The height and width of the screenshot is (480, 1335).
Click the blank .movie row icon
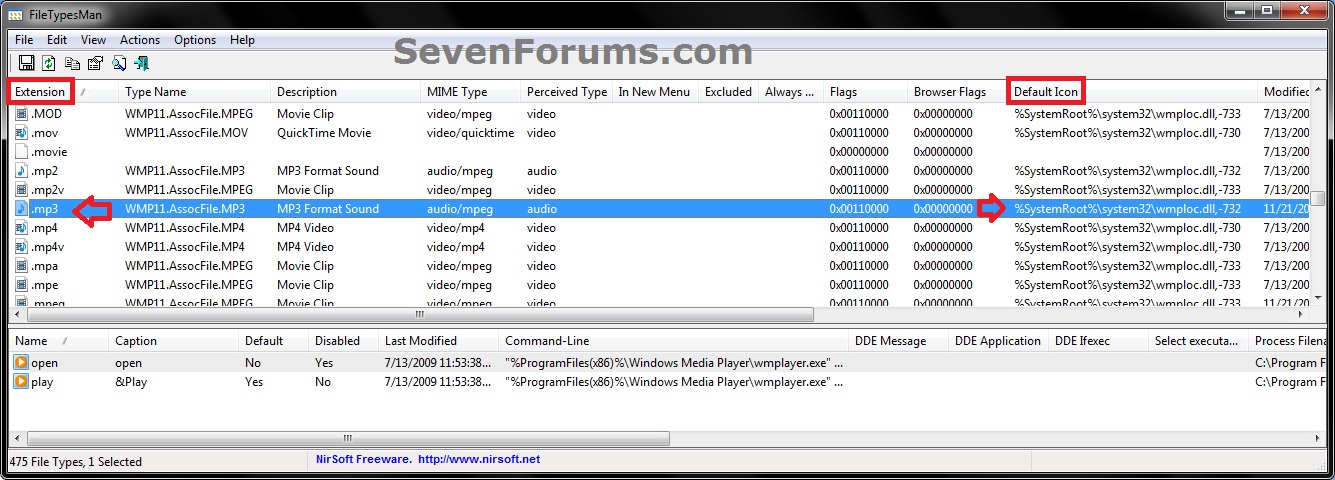tap(22, 152)
